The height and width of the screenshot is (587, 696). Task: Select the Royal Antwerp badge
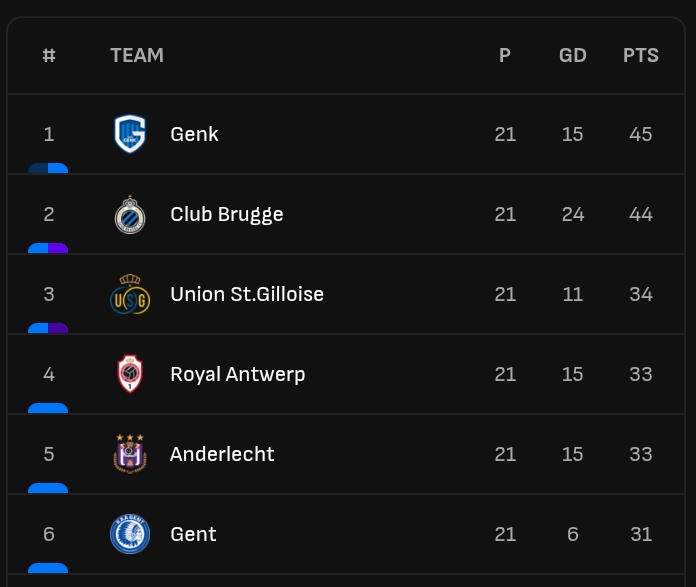click(x=130, y=374)
